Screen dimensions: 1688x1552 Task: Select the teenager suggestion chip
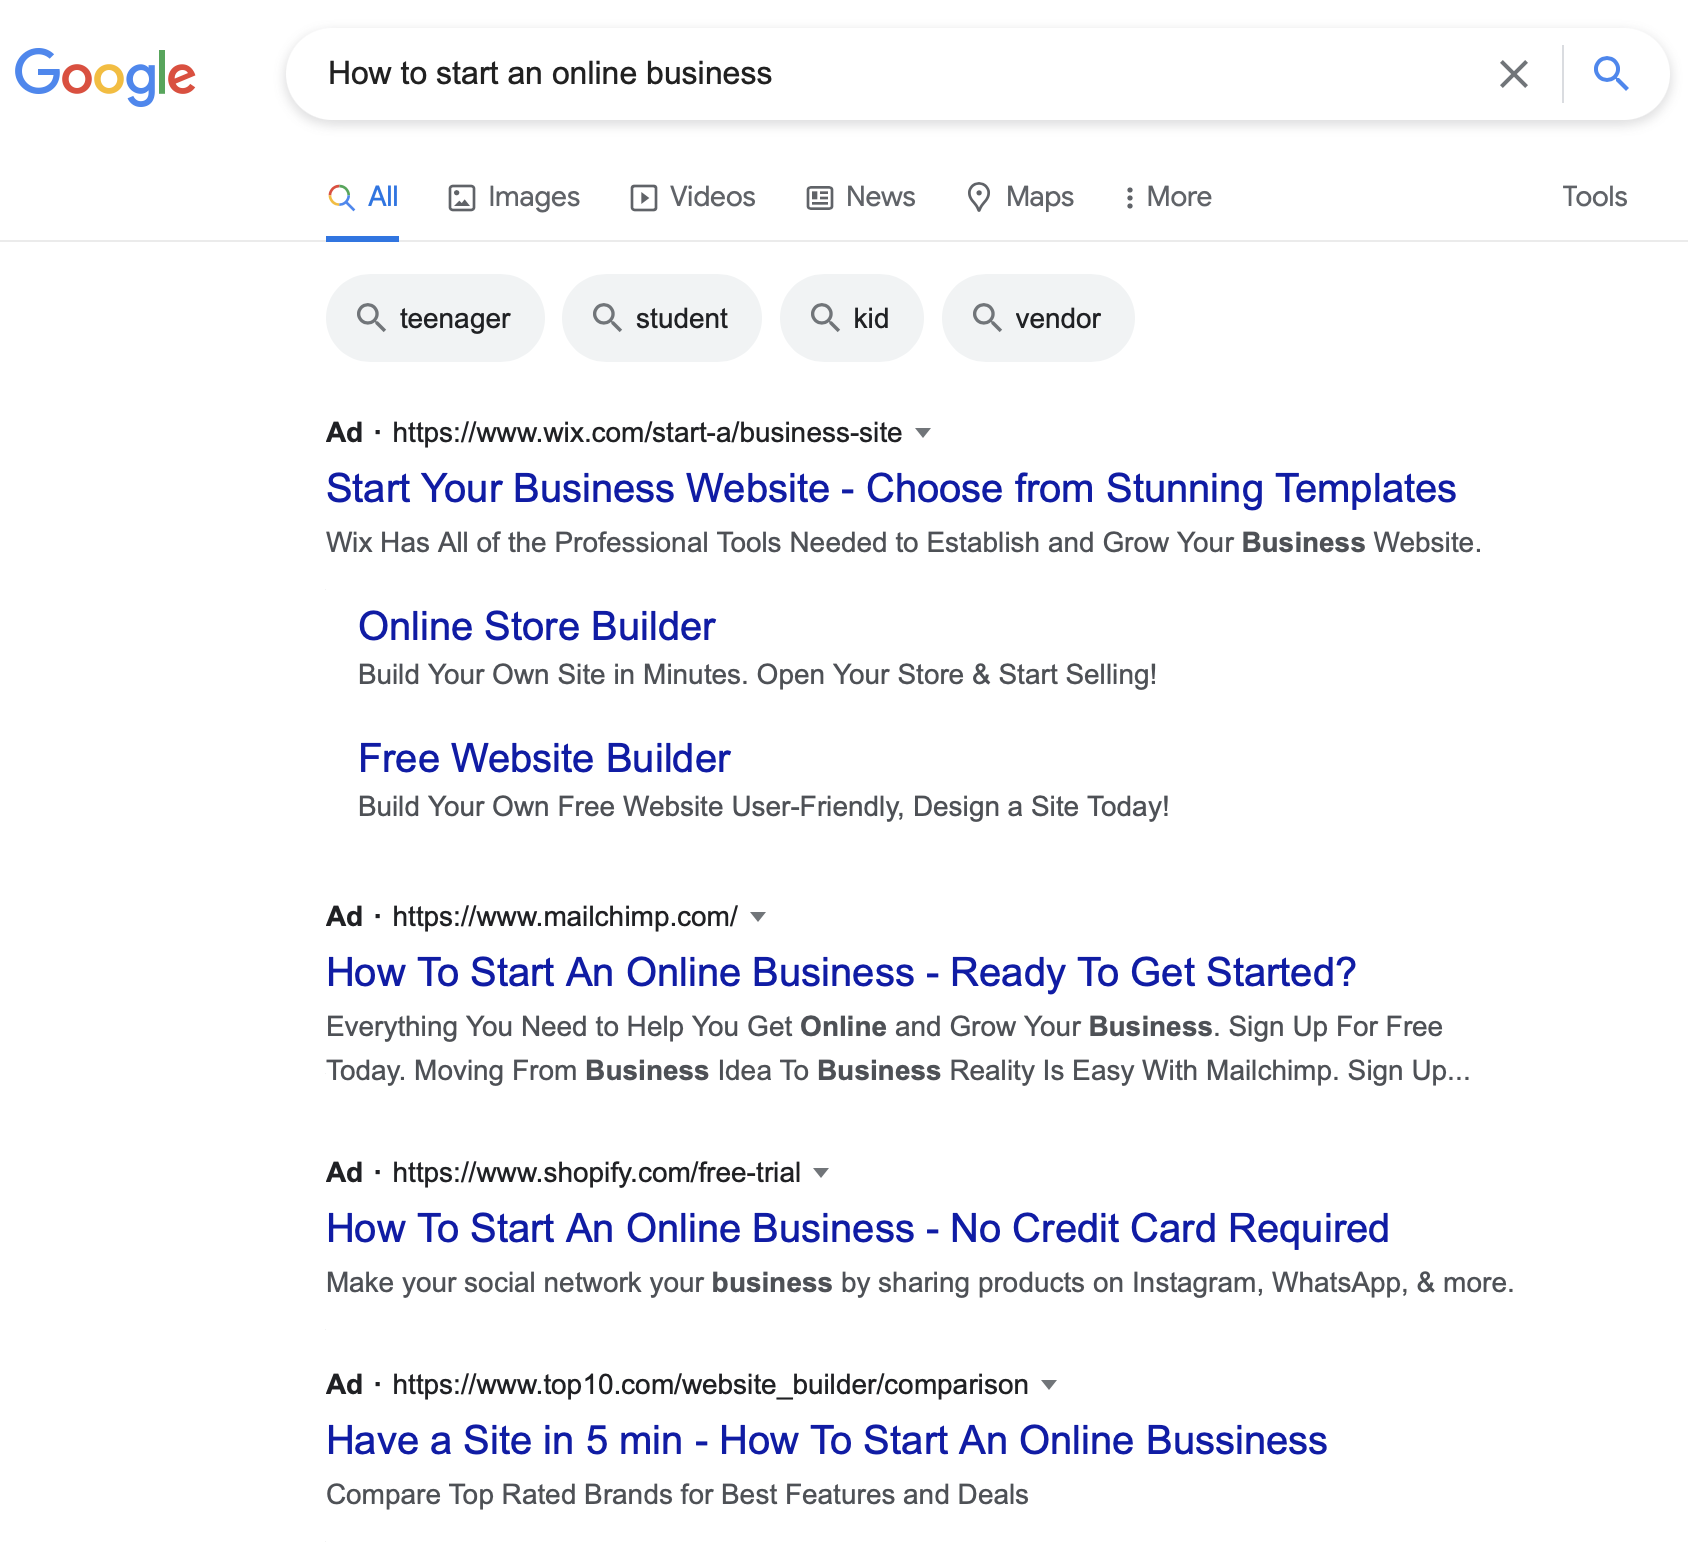point(435,318)
